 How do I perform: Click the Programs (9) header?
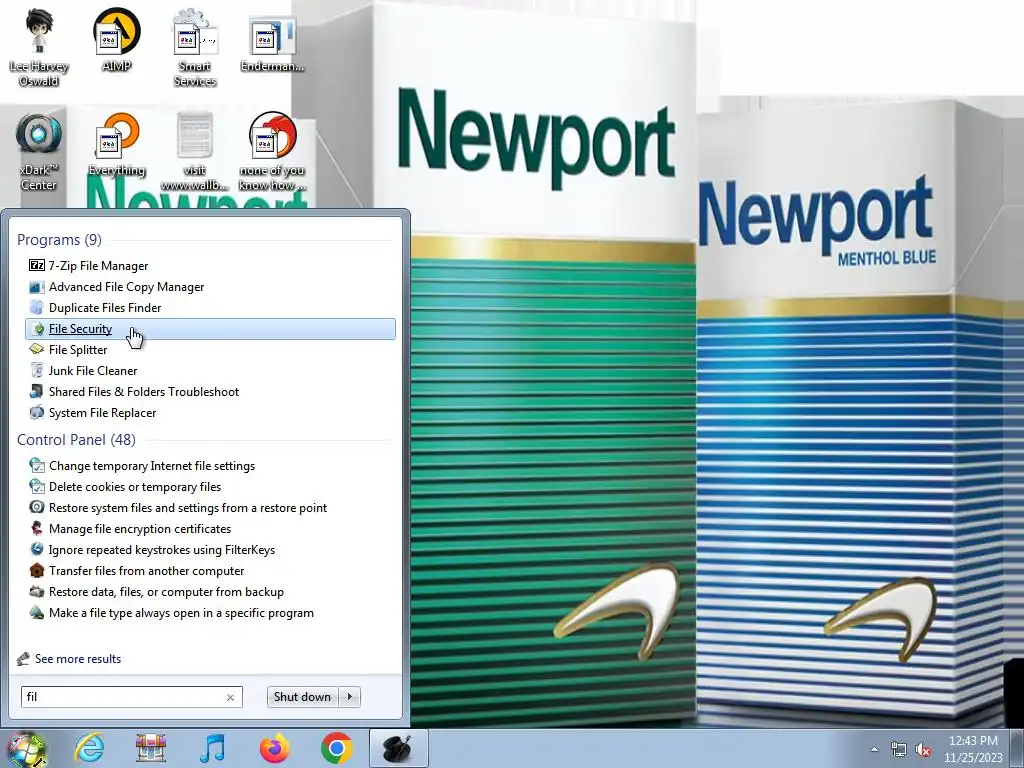coord(59,240)
